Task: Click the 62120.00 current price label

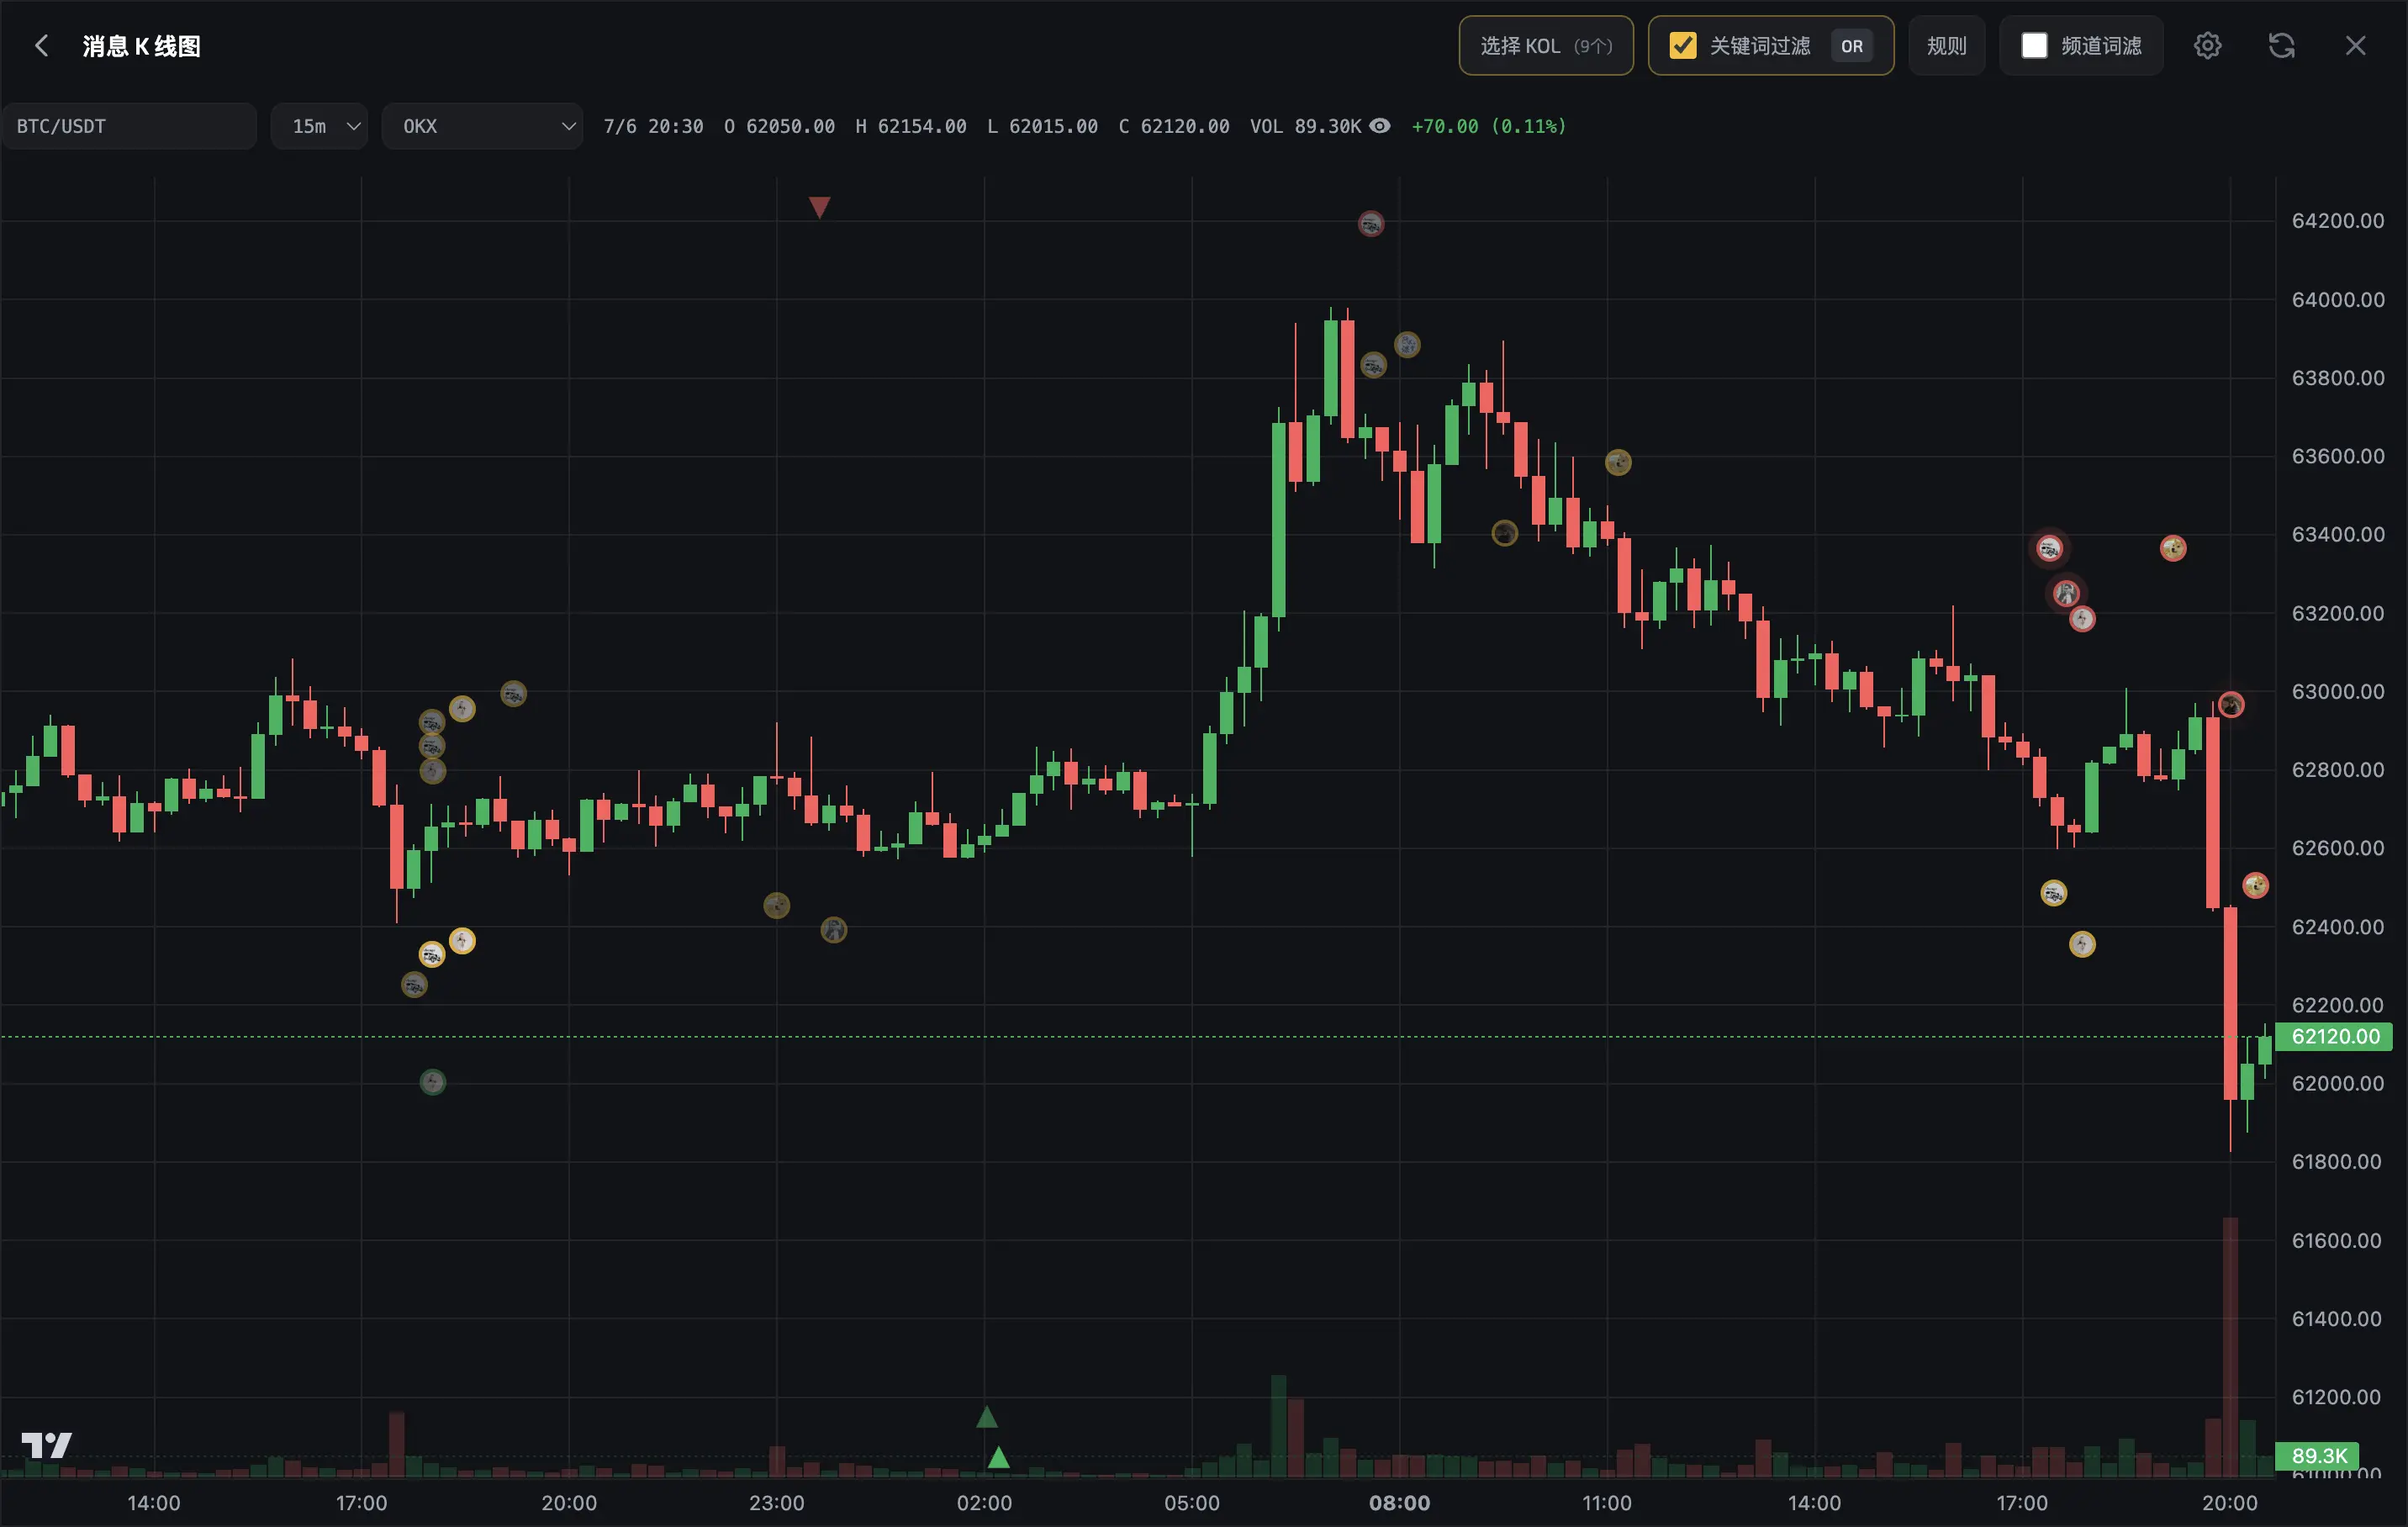Action: pos(2334,1036)
